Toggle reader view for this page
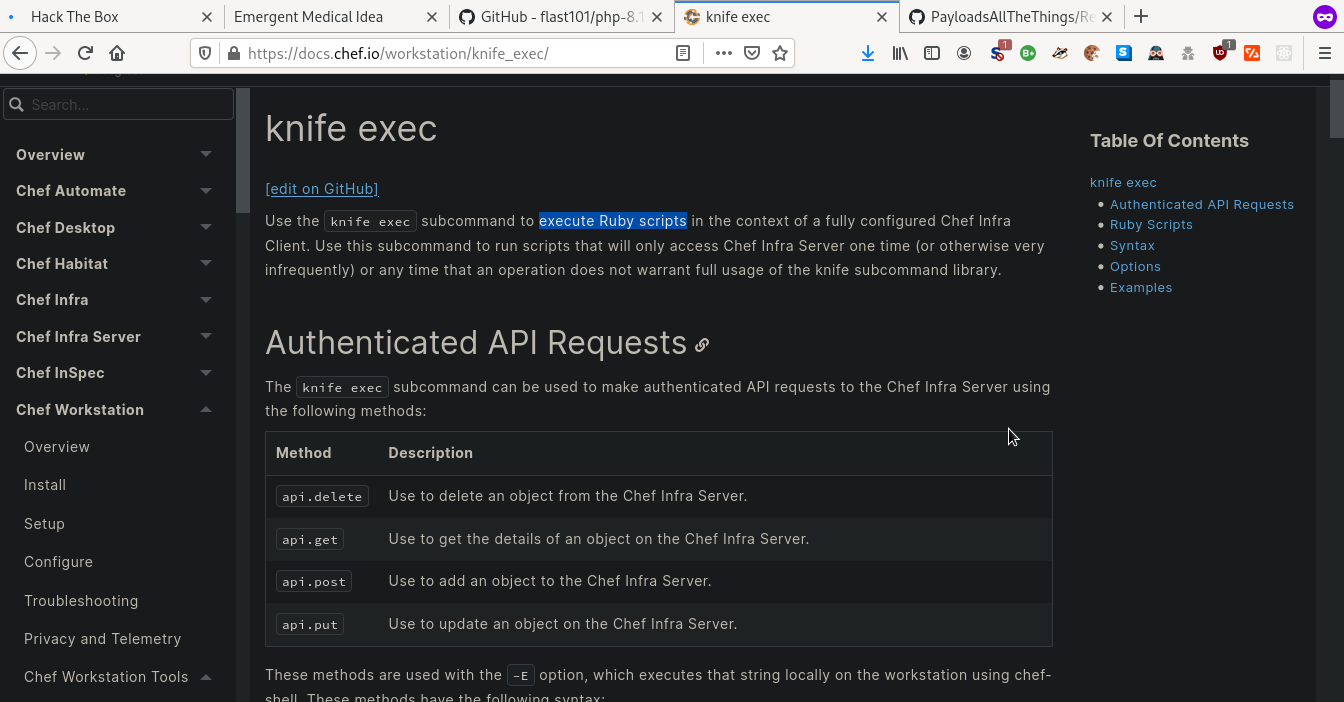This screenshot has height=702, width=1344. (x=683, y=53)
